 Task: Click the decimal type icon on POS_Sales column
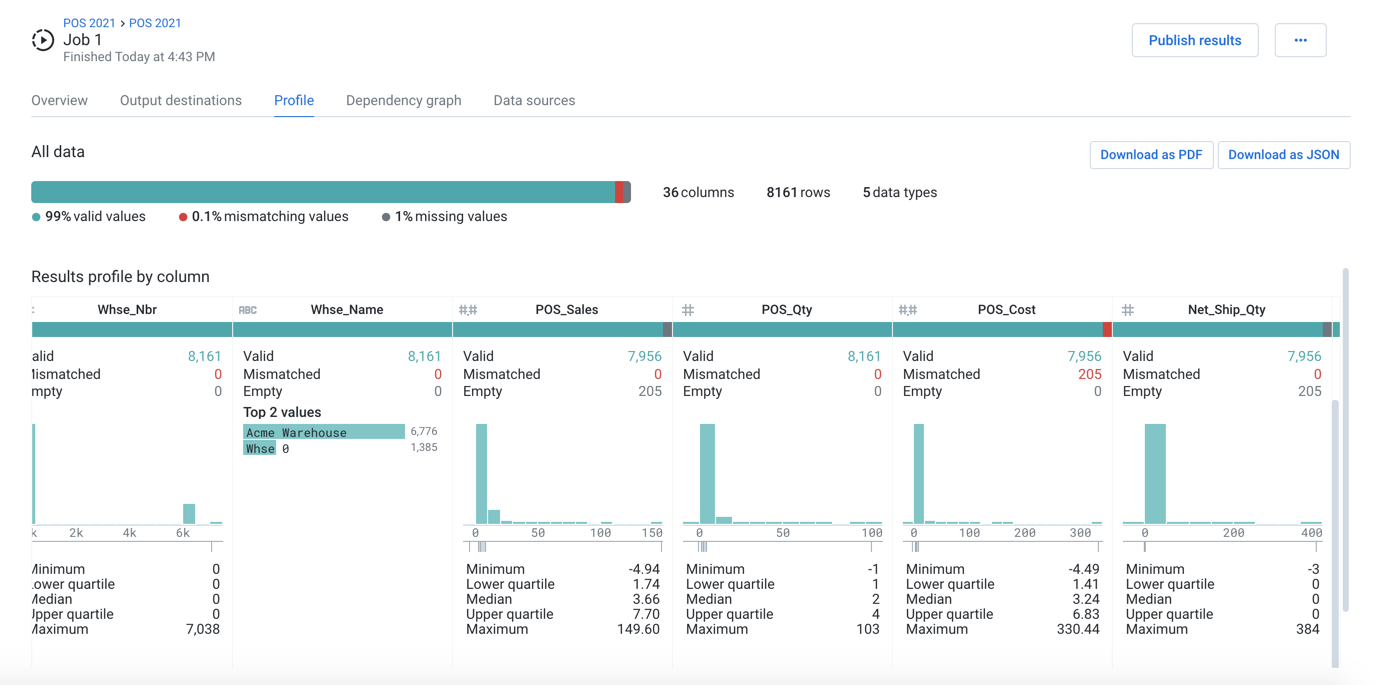pyautogui.click(x=467, y=309)
